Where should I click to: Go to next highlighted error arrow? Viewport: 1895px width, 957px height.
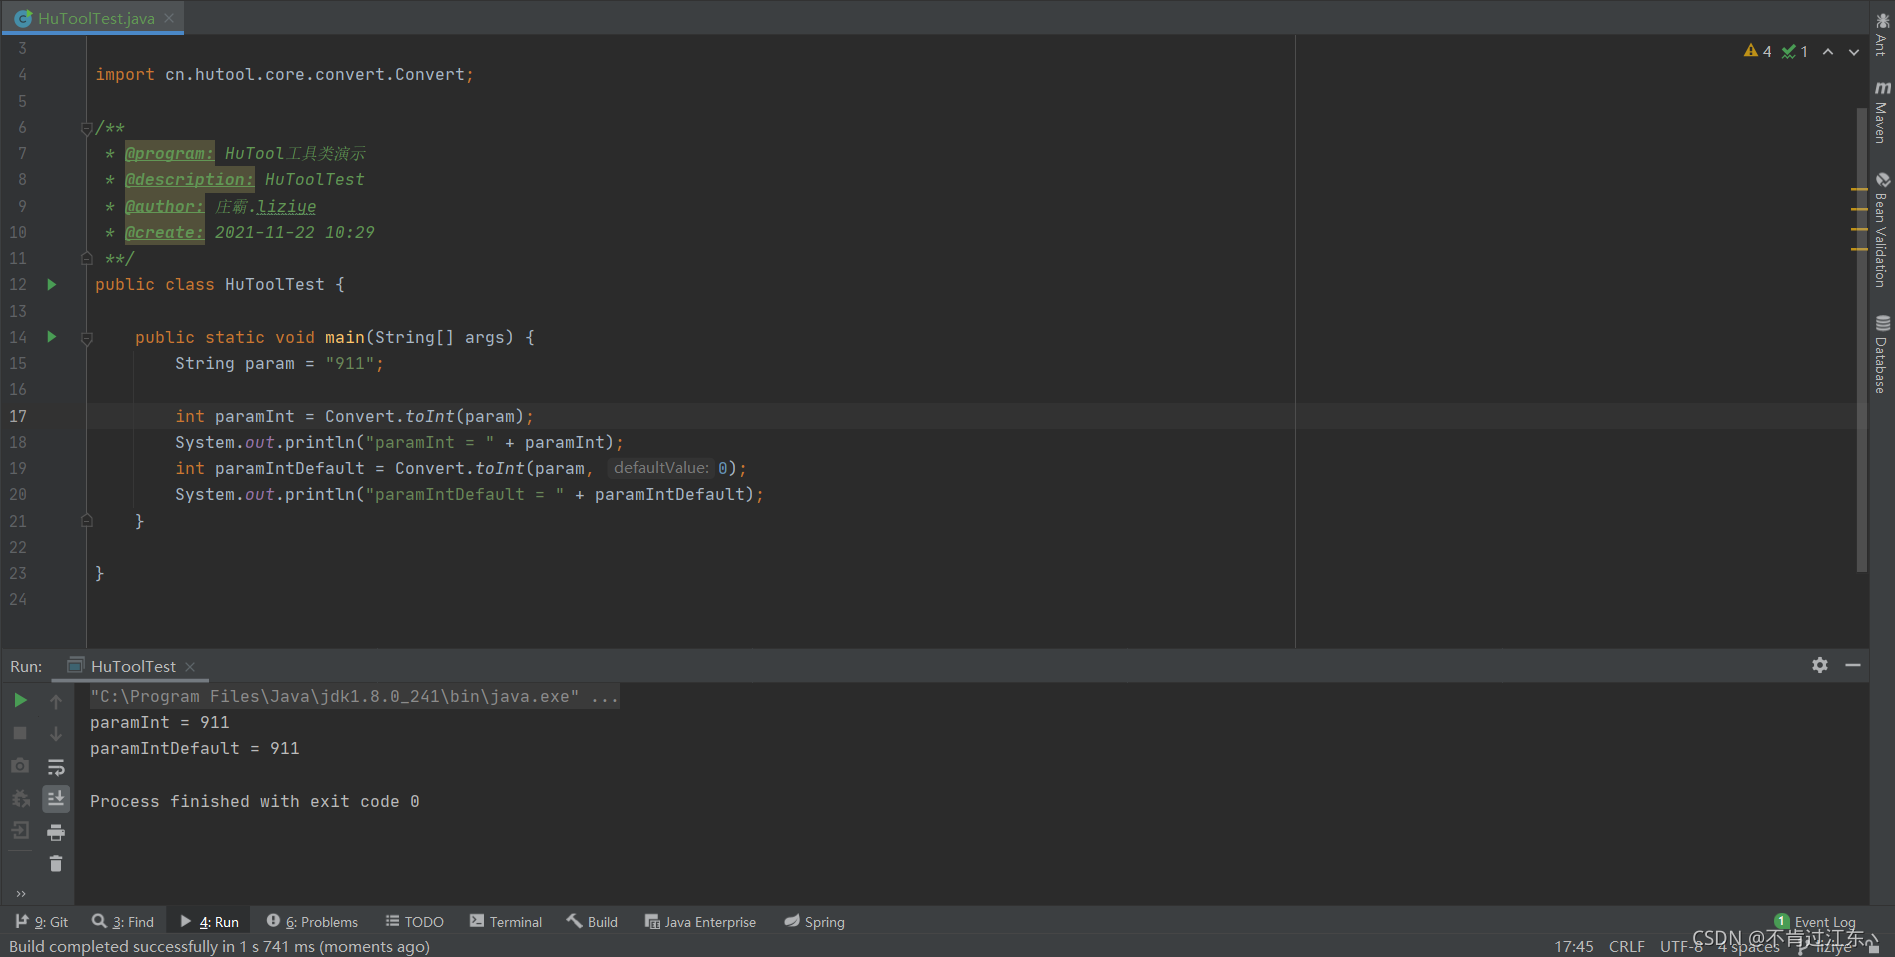(x=1854, y=52)
